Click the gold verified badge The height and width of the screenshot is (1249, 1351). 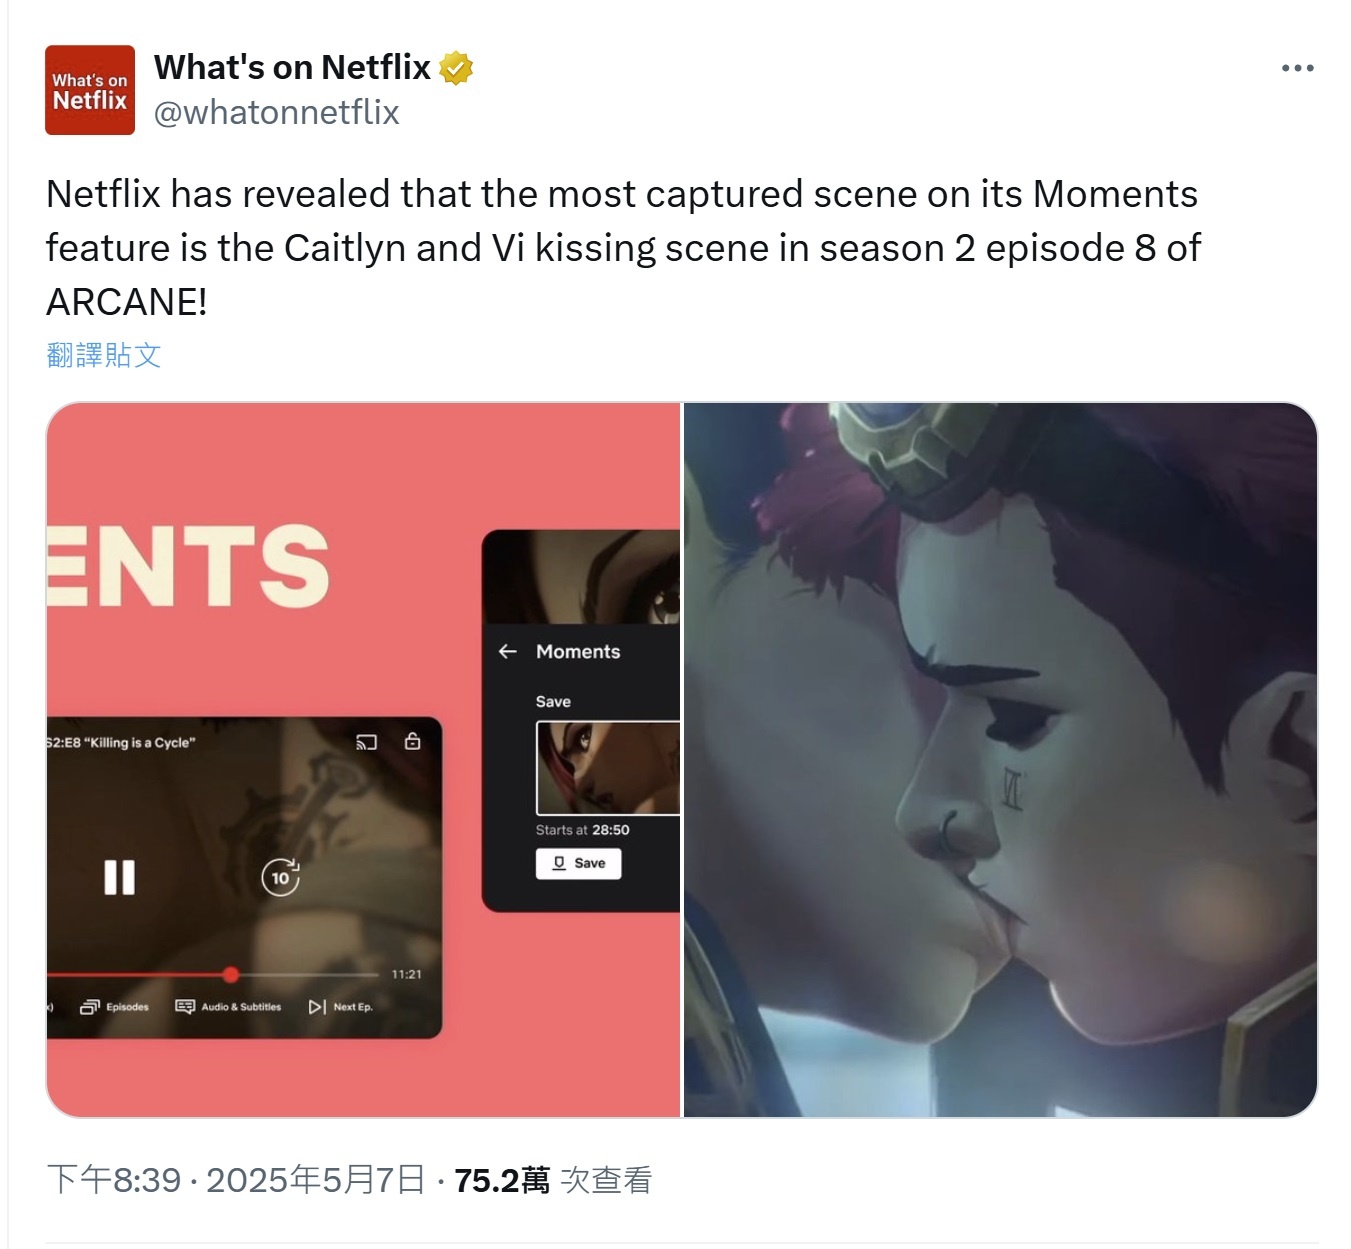click(456, 68)
